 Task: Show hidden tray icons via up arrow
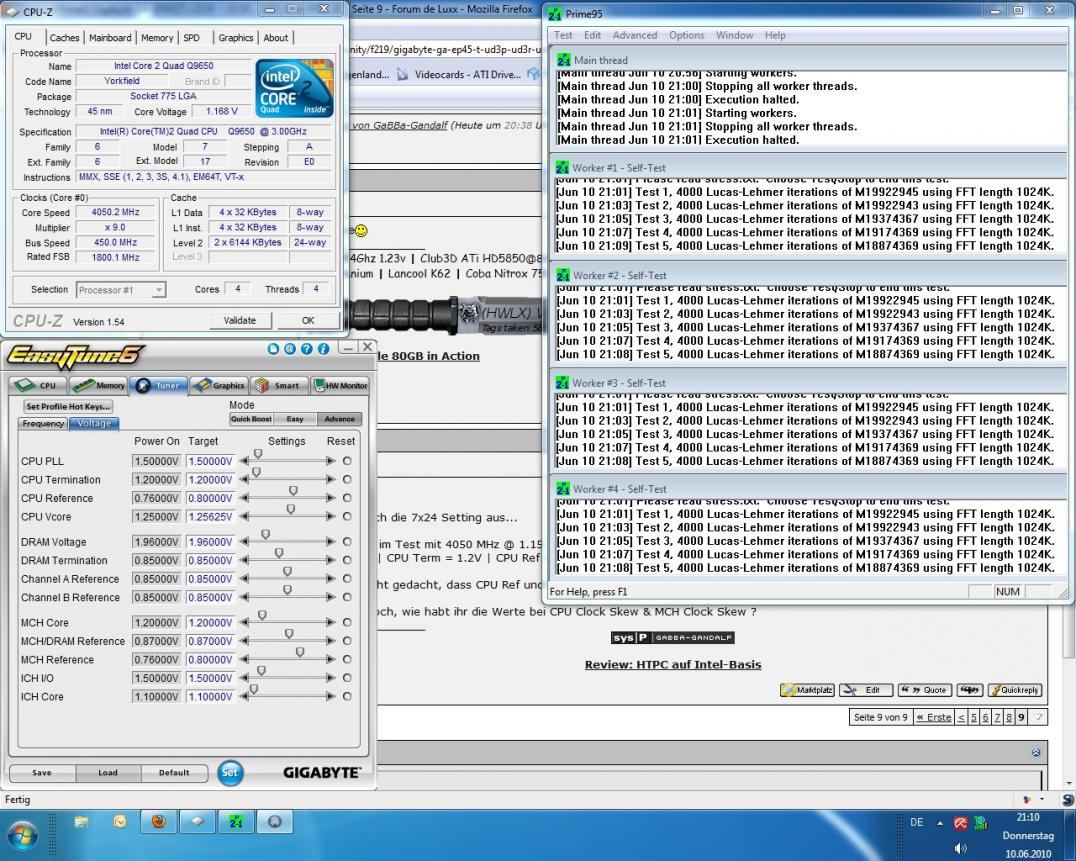point(939,823)
